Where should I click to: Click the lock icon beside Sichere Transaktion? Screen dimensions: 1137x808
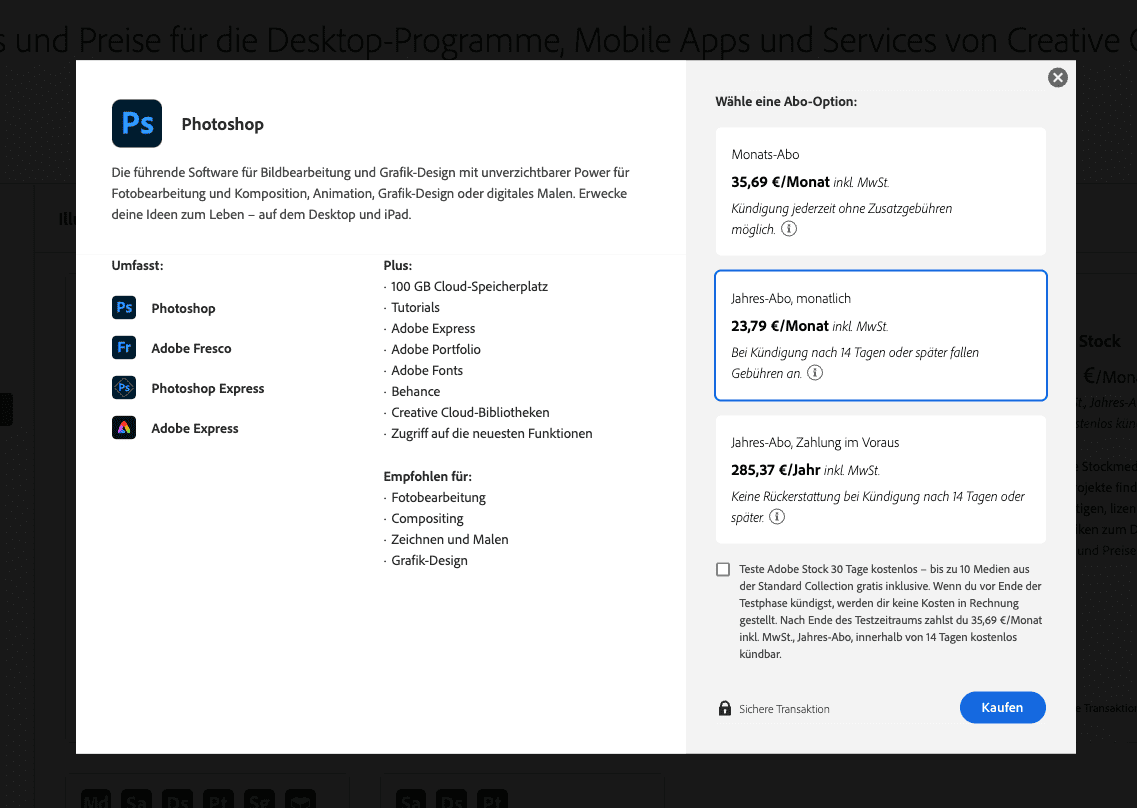pyautogui.click(x=724, y=708)
